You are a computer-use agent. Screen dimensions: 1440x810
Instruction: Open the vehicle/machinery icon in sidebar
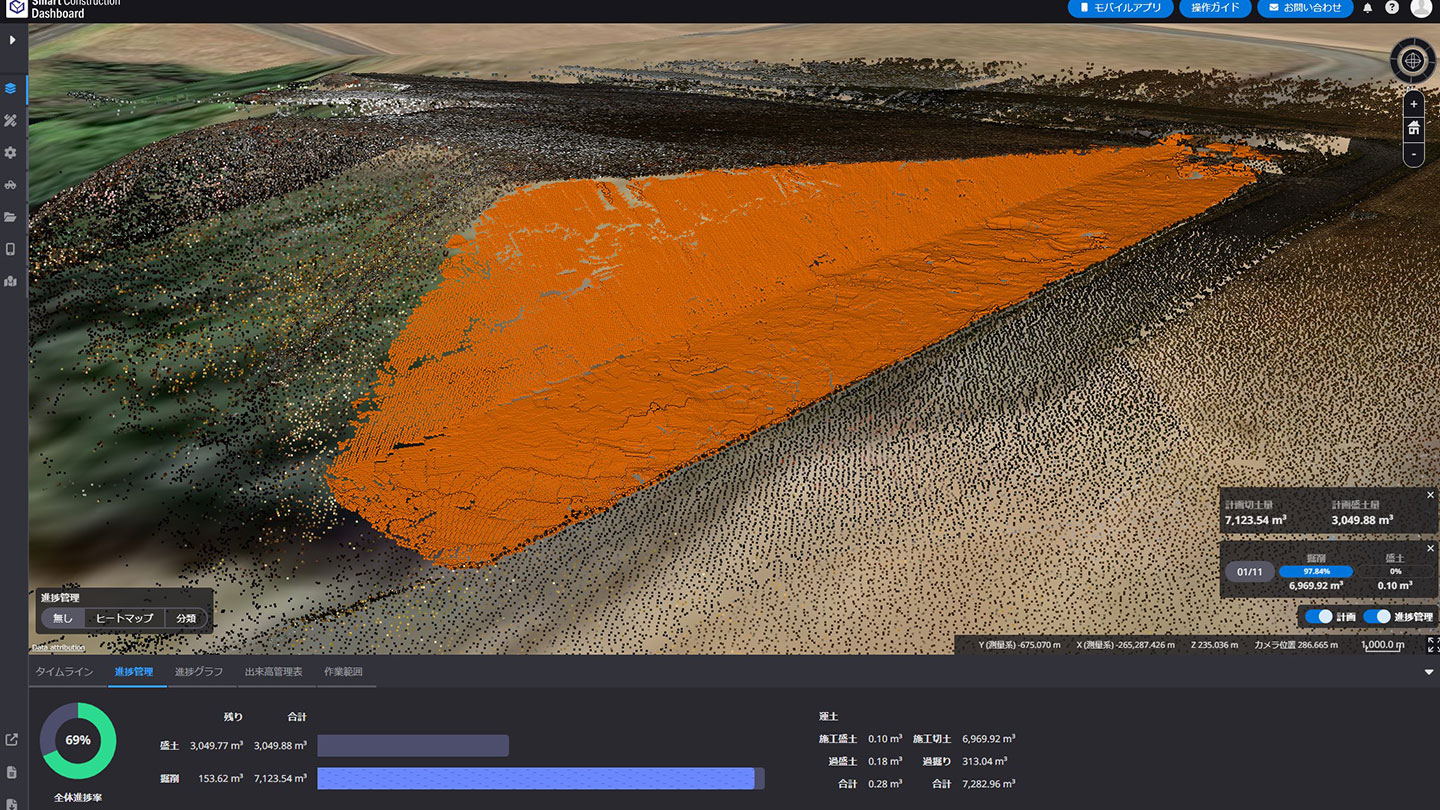11,185
